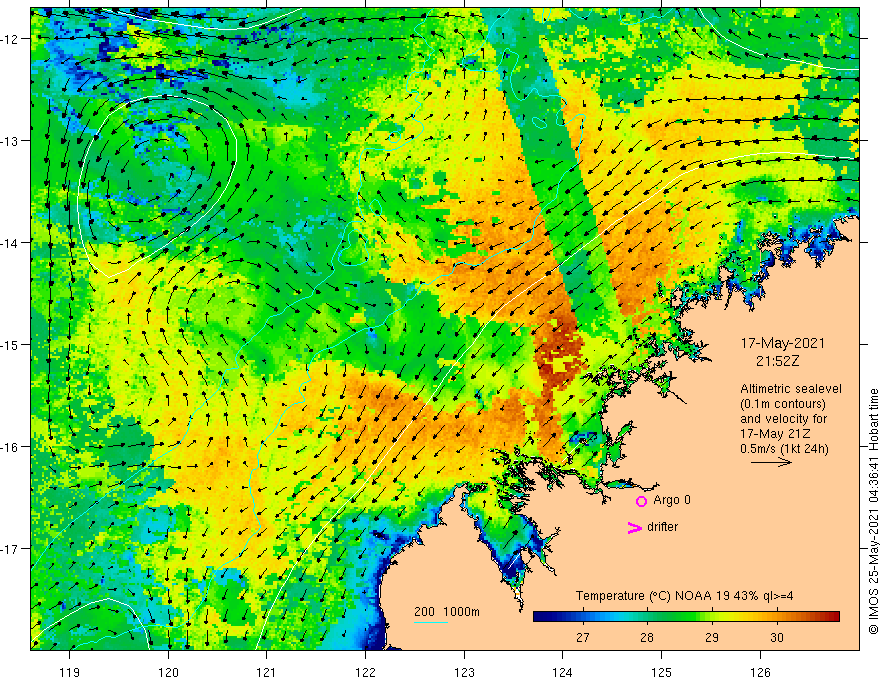Click the "17-May 21Z" caption line

click(x=774, y=434)
